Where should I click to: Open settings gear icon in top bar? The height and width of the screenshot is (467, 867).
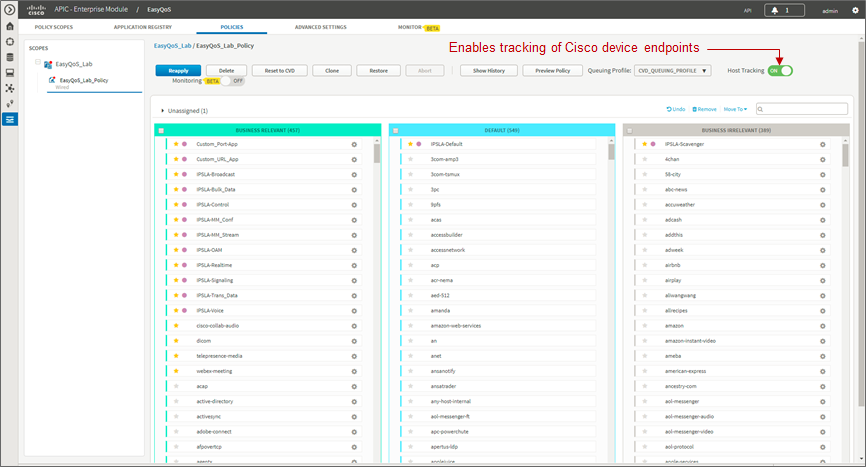(x=855, y=11)
